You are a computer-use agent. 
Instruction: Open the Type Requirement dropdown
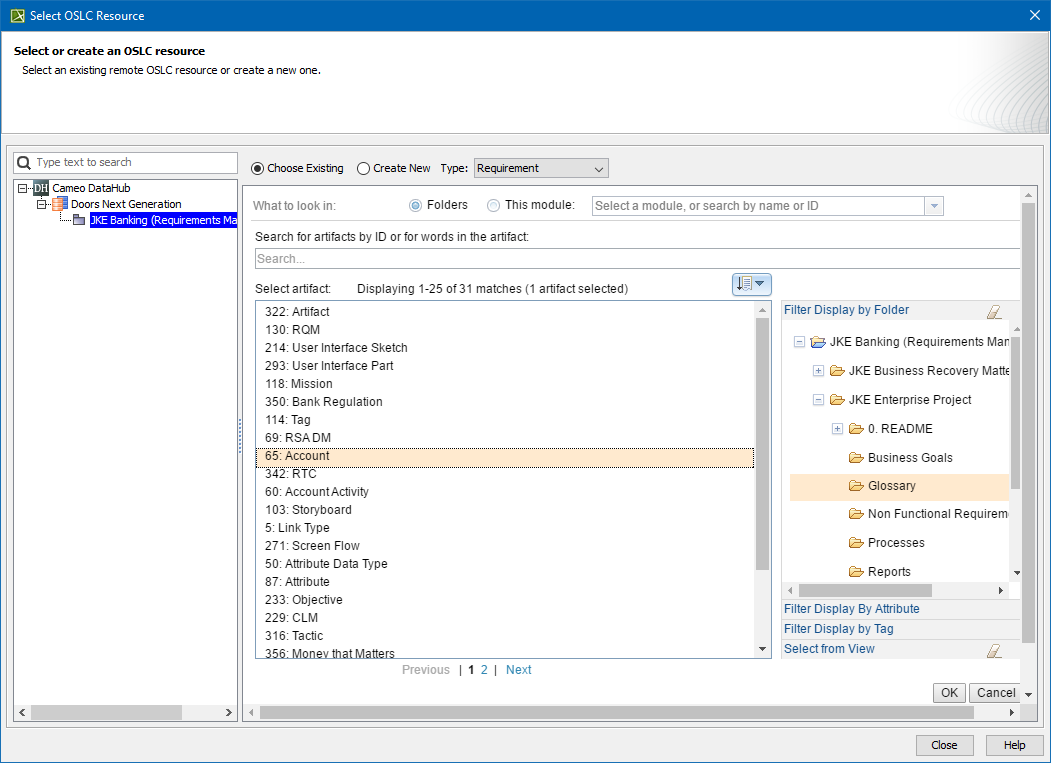pyautogui.click(x=541, y=169)
